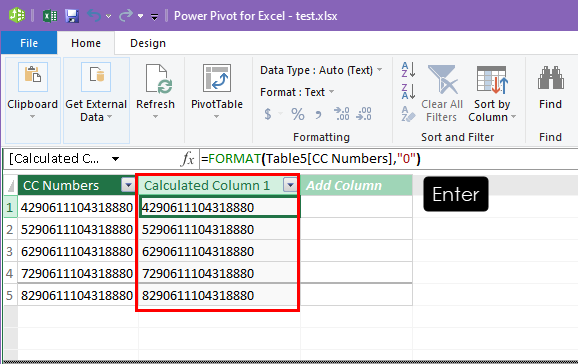
Task: Apply percent format icon
Action: [298, 114]
